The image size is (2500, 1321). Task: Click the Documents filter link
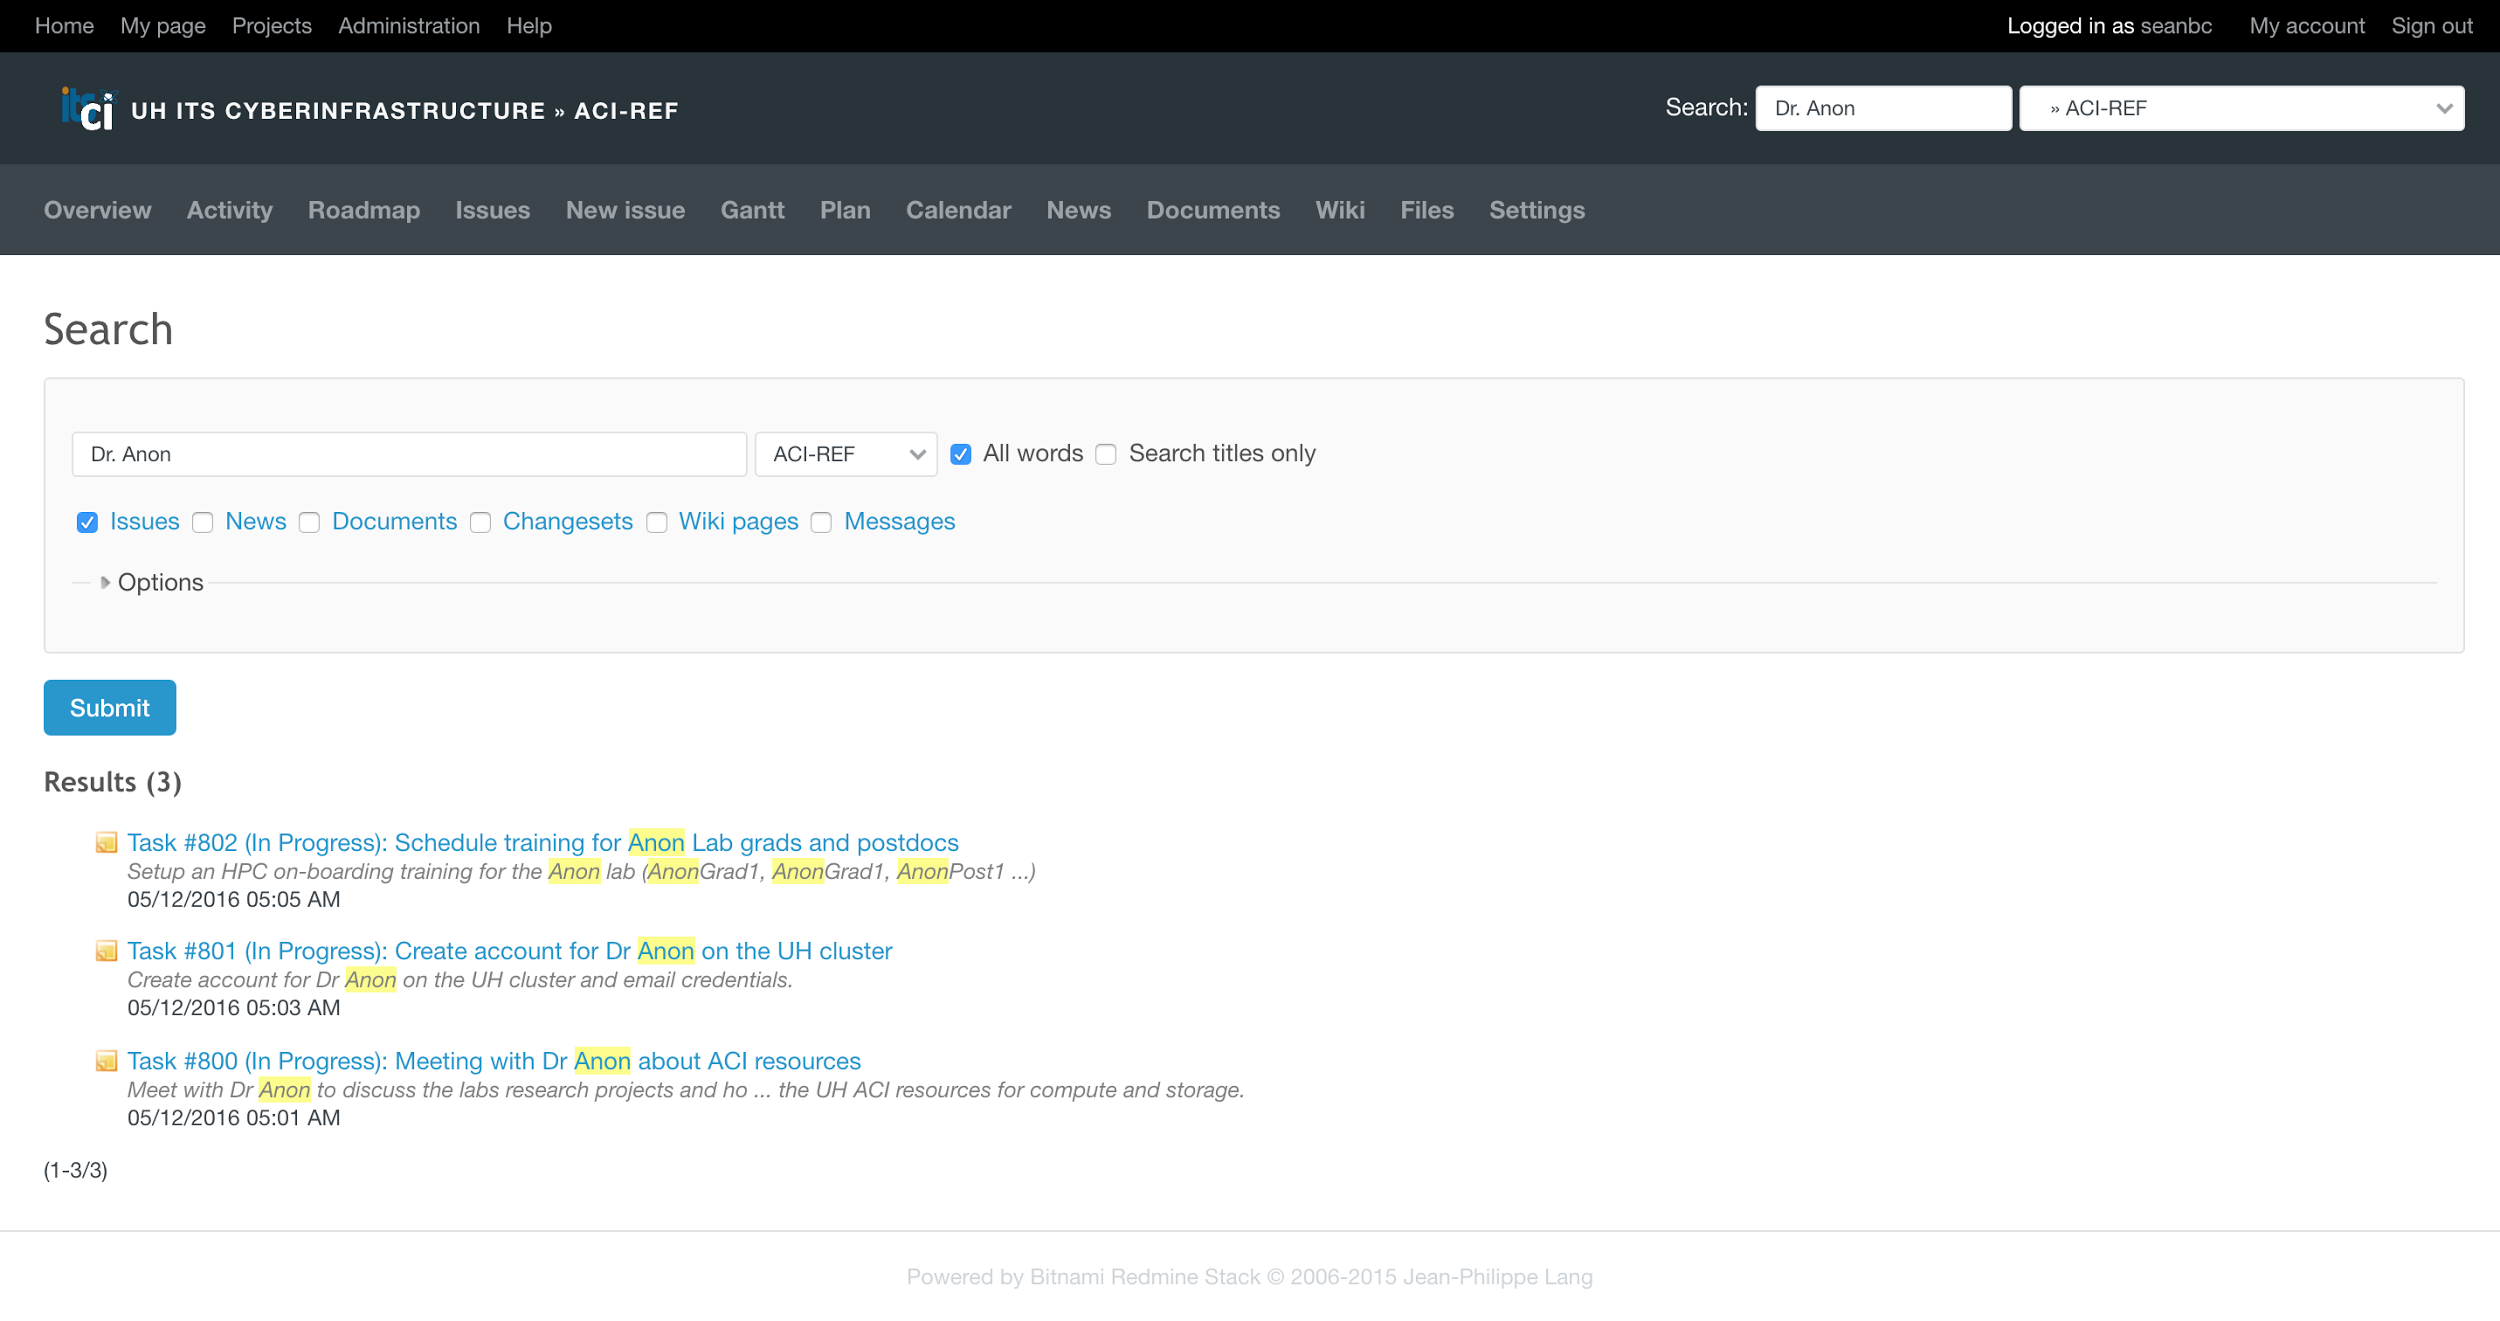(x=395, y=522)
